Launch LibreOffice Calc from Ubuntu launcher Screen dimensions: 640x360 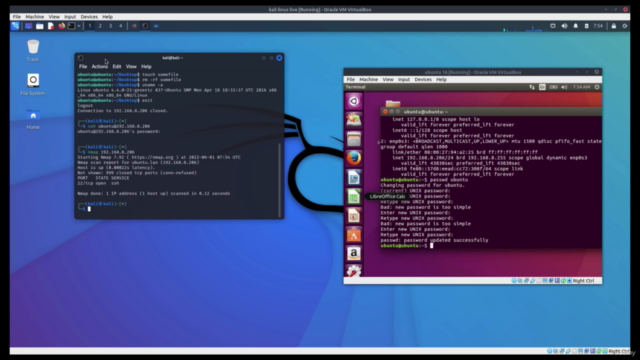pyautogui.click(x=354, y=196)
